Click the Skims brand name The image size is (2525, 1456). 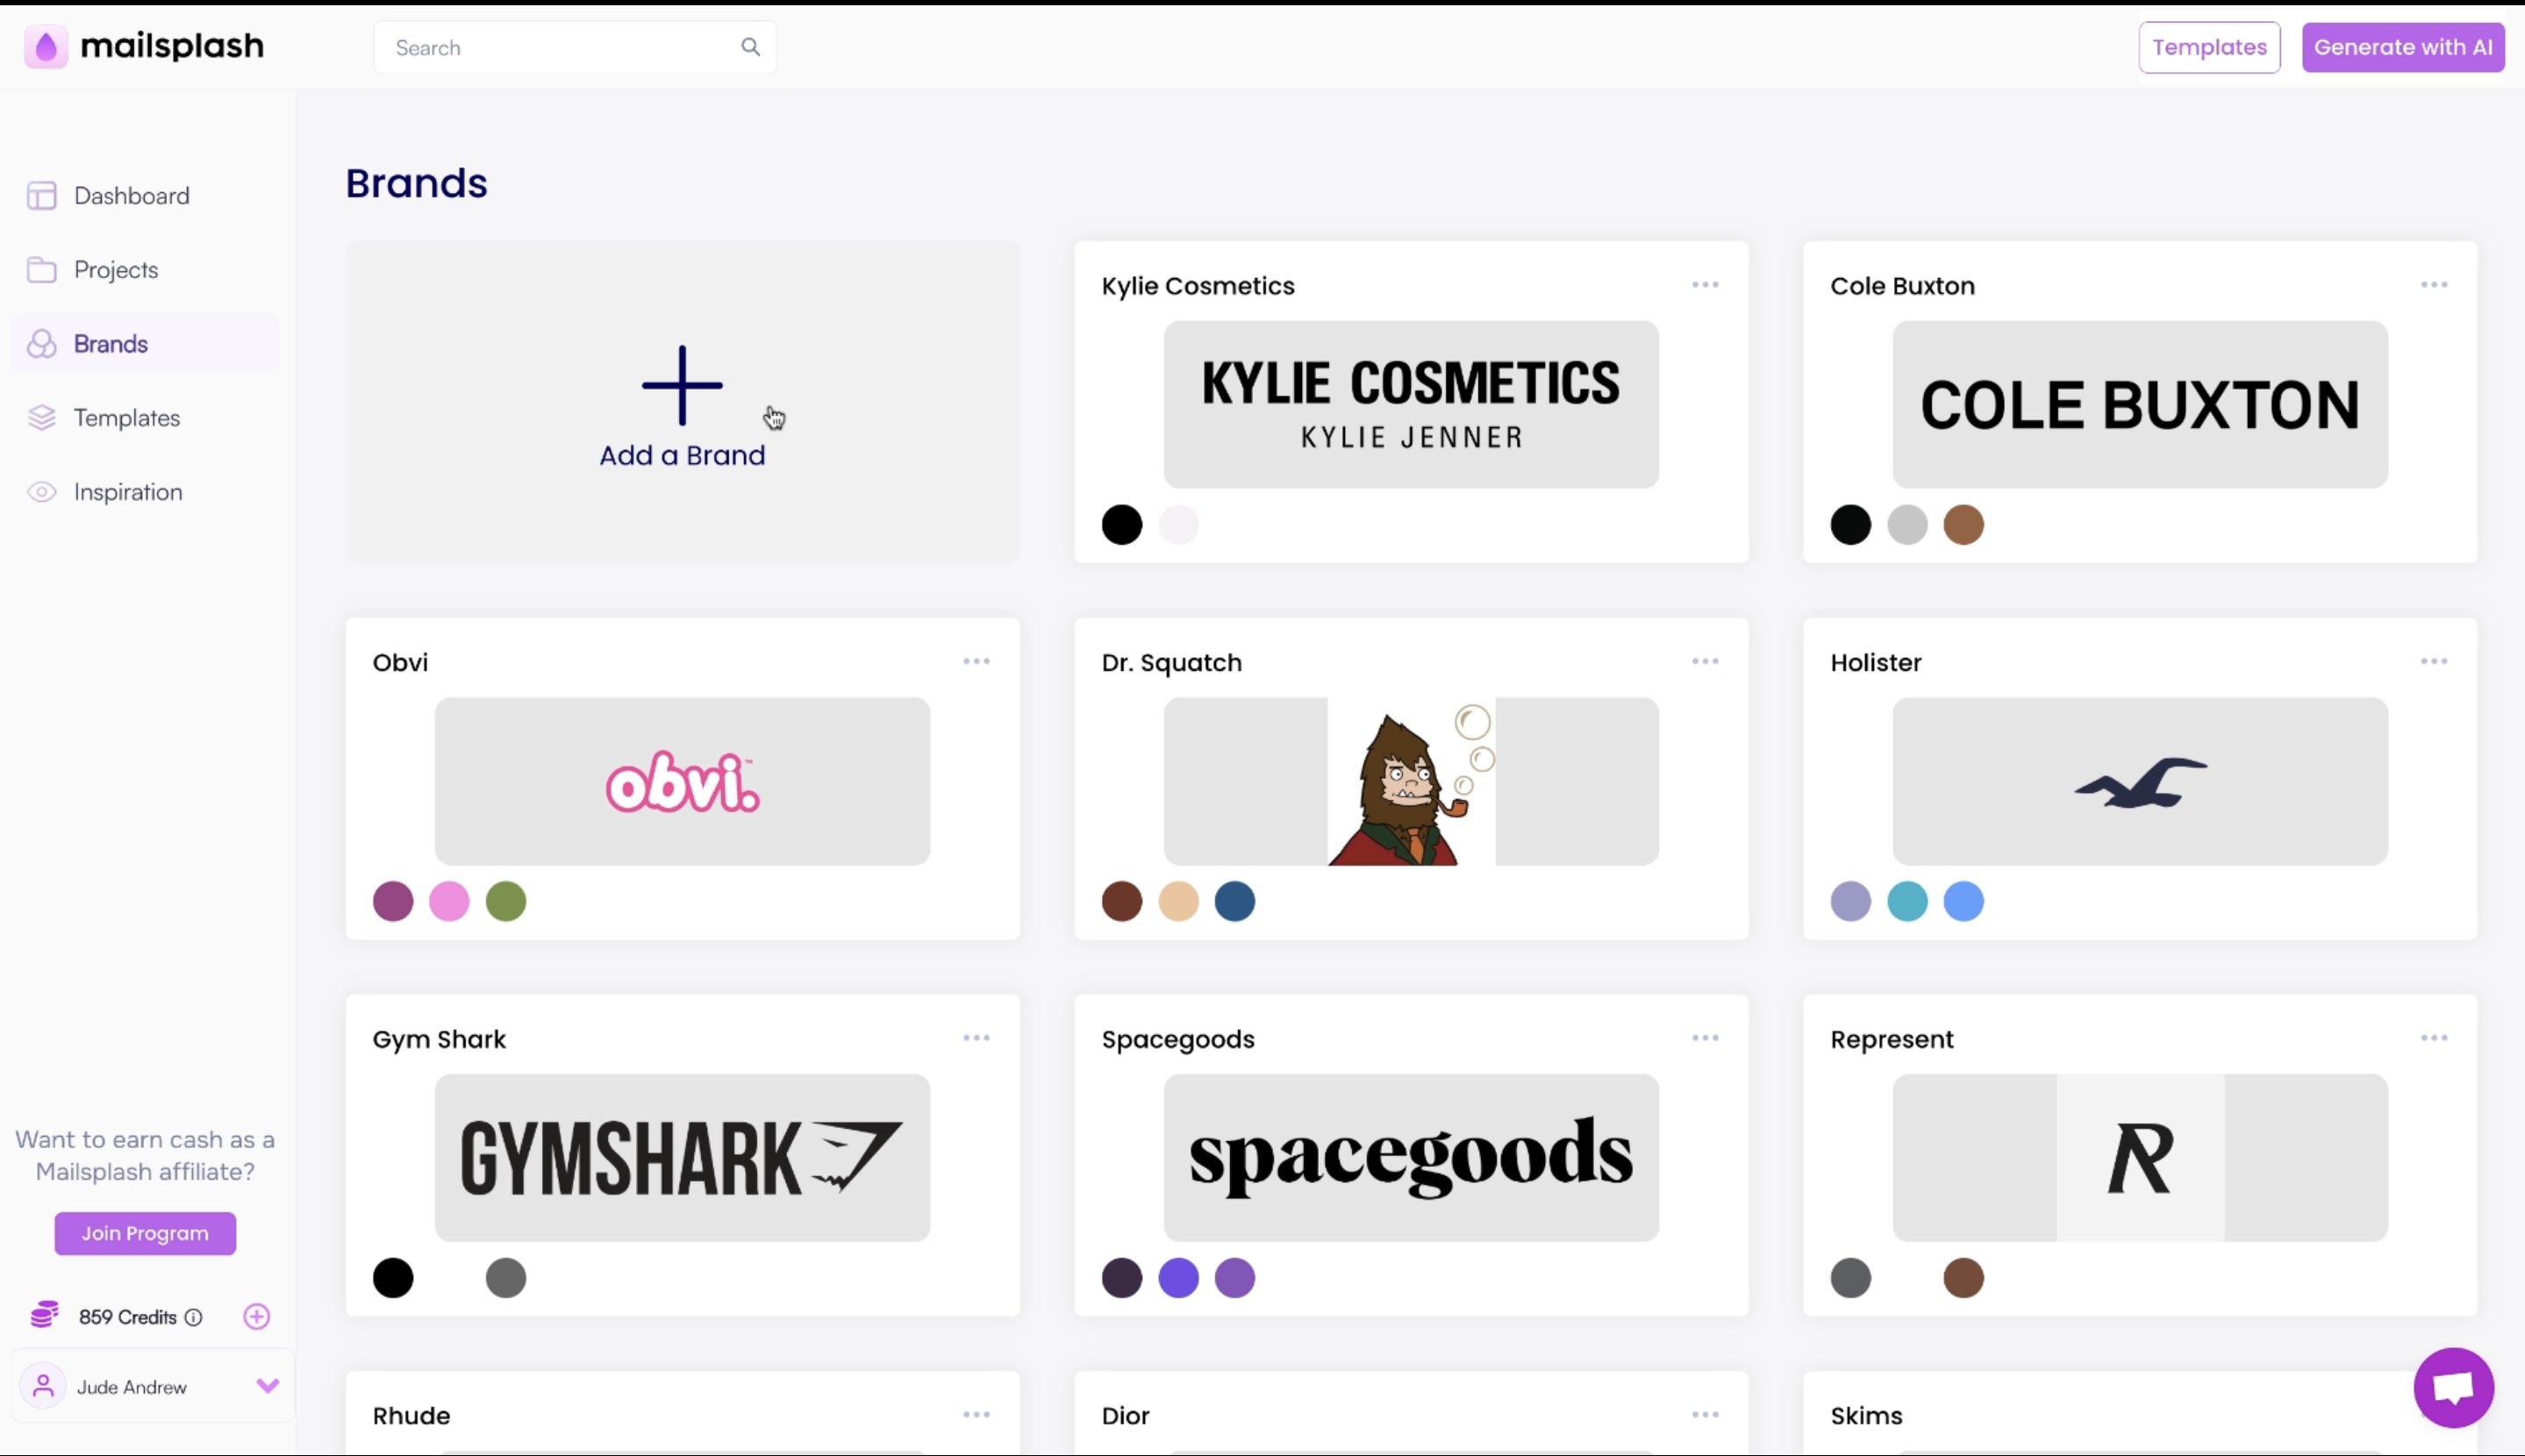(x=1866, y=1415)
